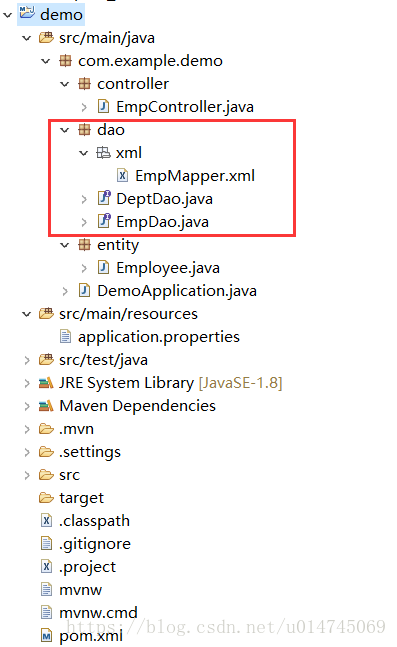
Task: Click the demo Maven project icon
Action: coord(27,13)
